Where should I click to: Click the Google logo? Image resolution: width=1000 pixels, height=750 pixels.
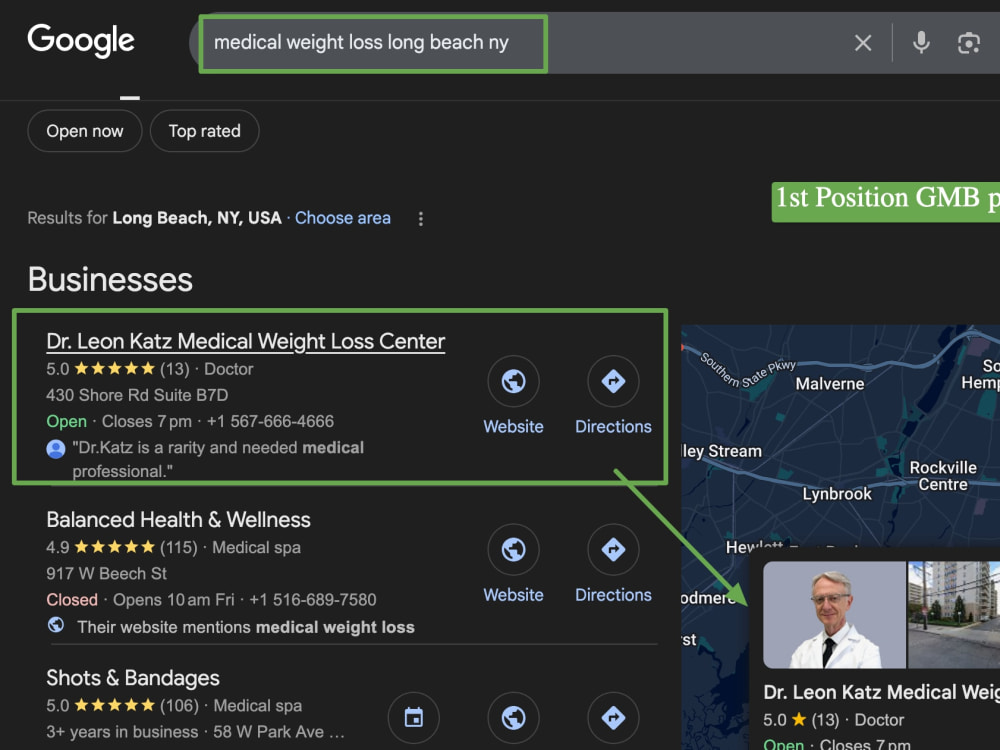[81, 40]
